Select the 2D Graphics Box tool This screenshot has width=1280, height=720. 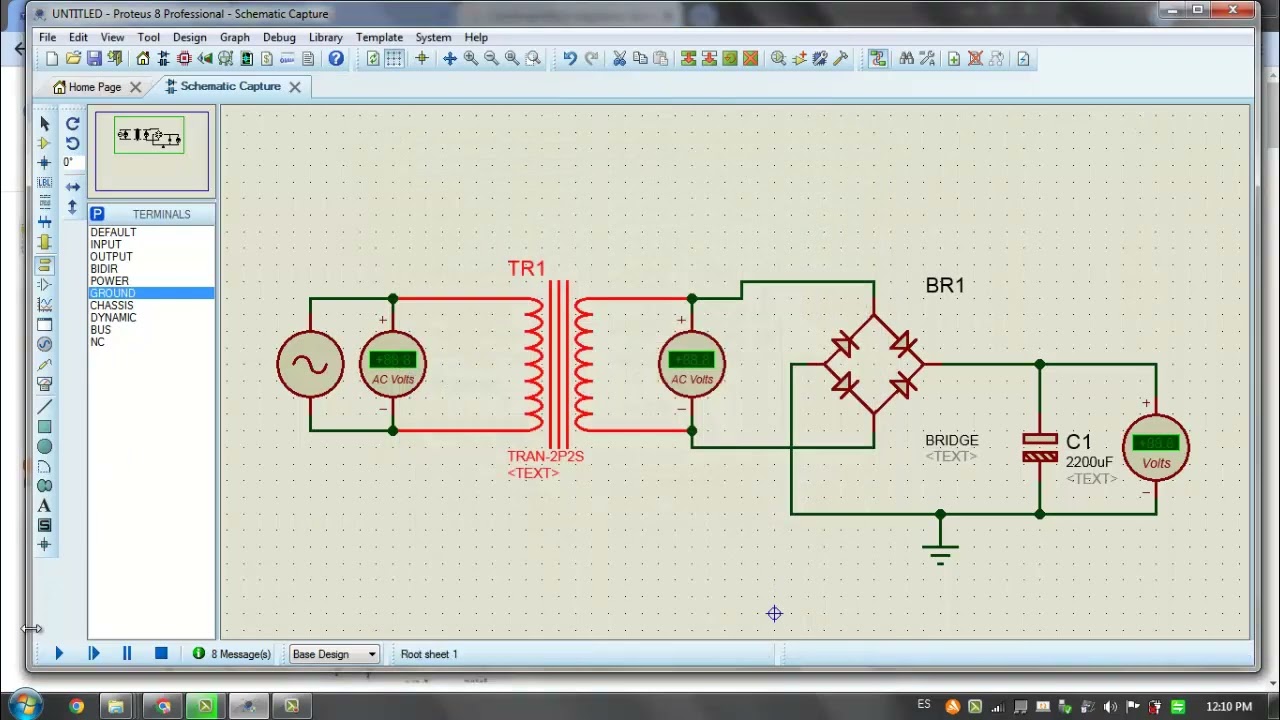click(x=44, y=427)
